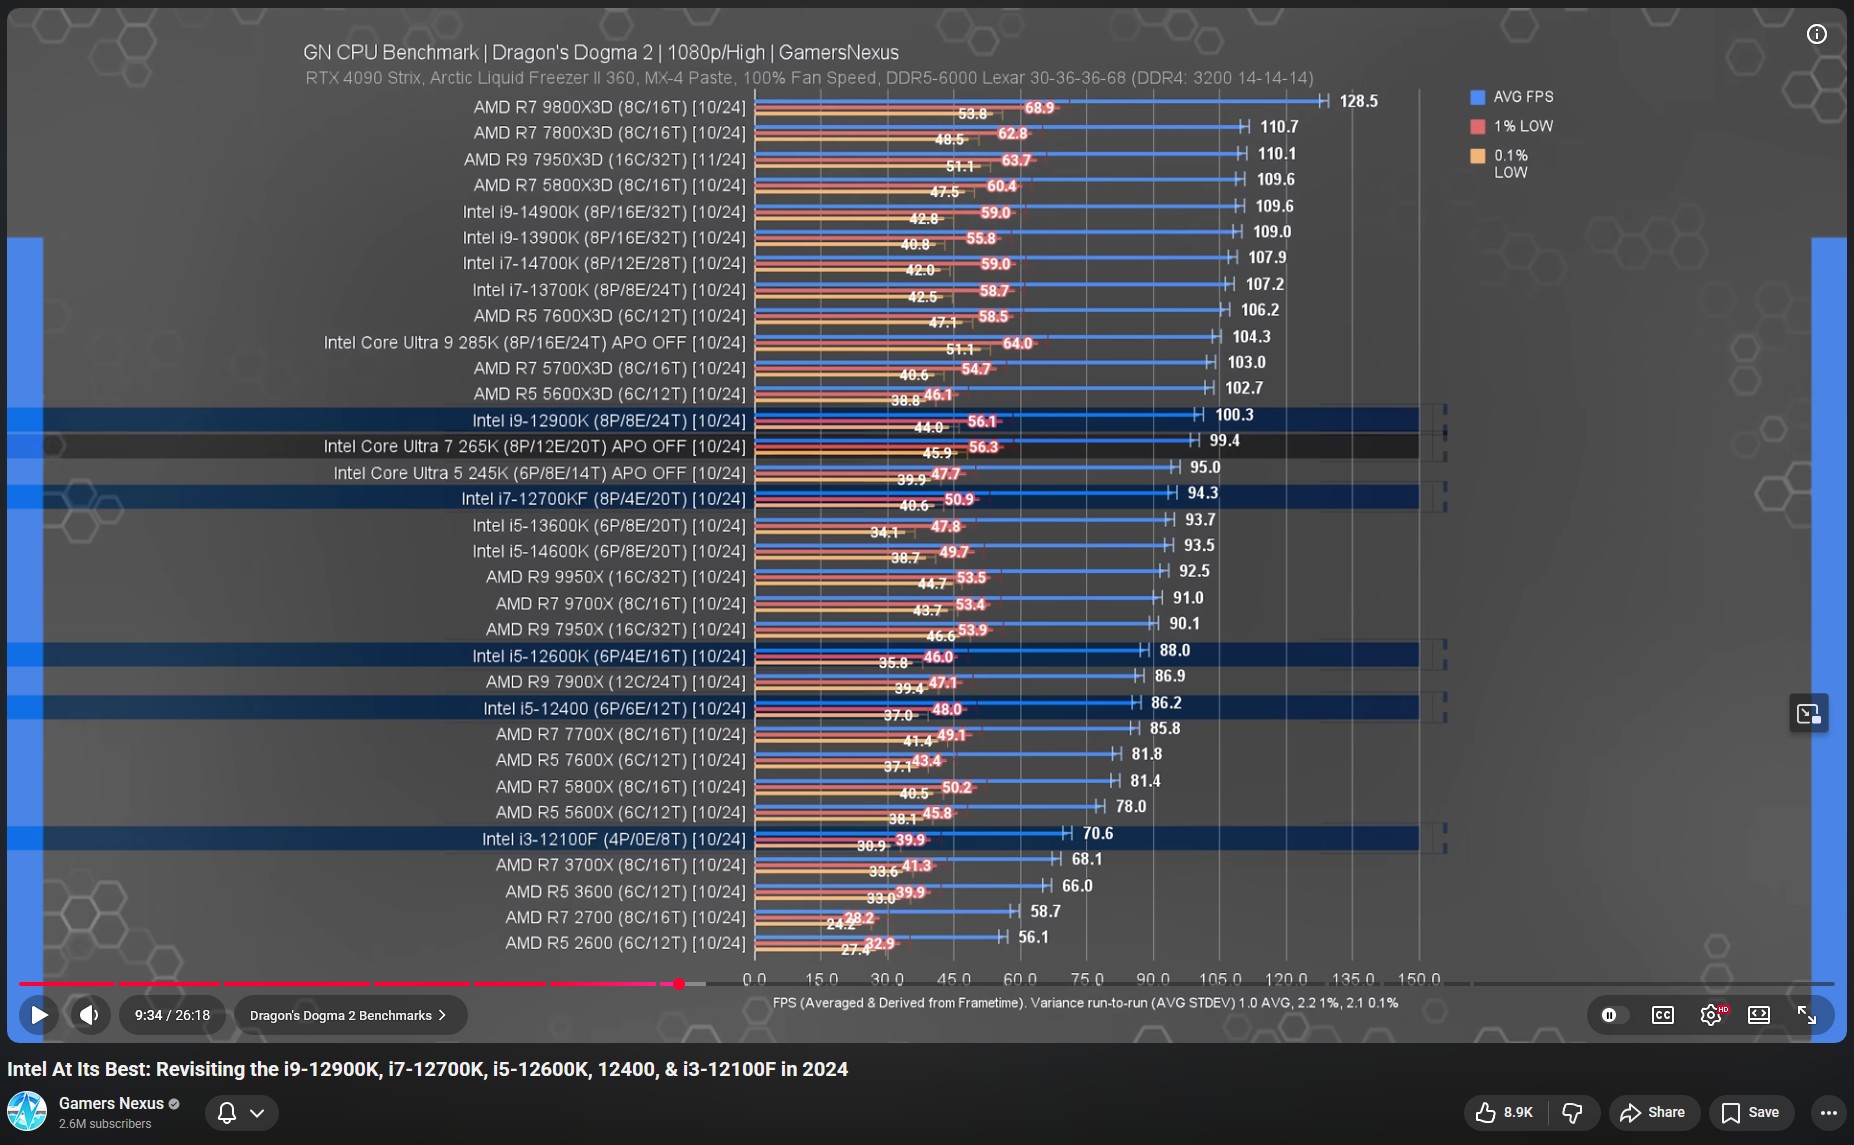Image resolution: width=1854 pixels, height=1145 pixels.
Task: Click the 100.3 average FPS value
Action: tap(1234, 415)
